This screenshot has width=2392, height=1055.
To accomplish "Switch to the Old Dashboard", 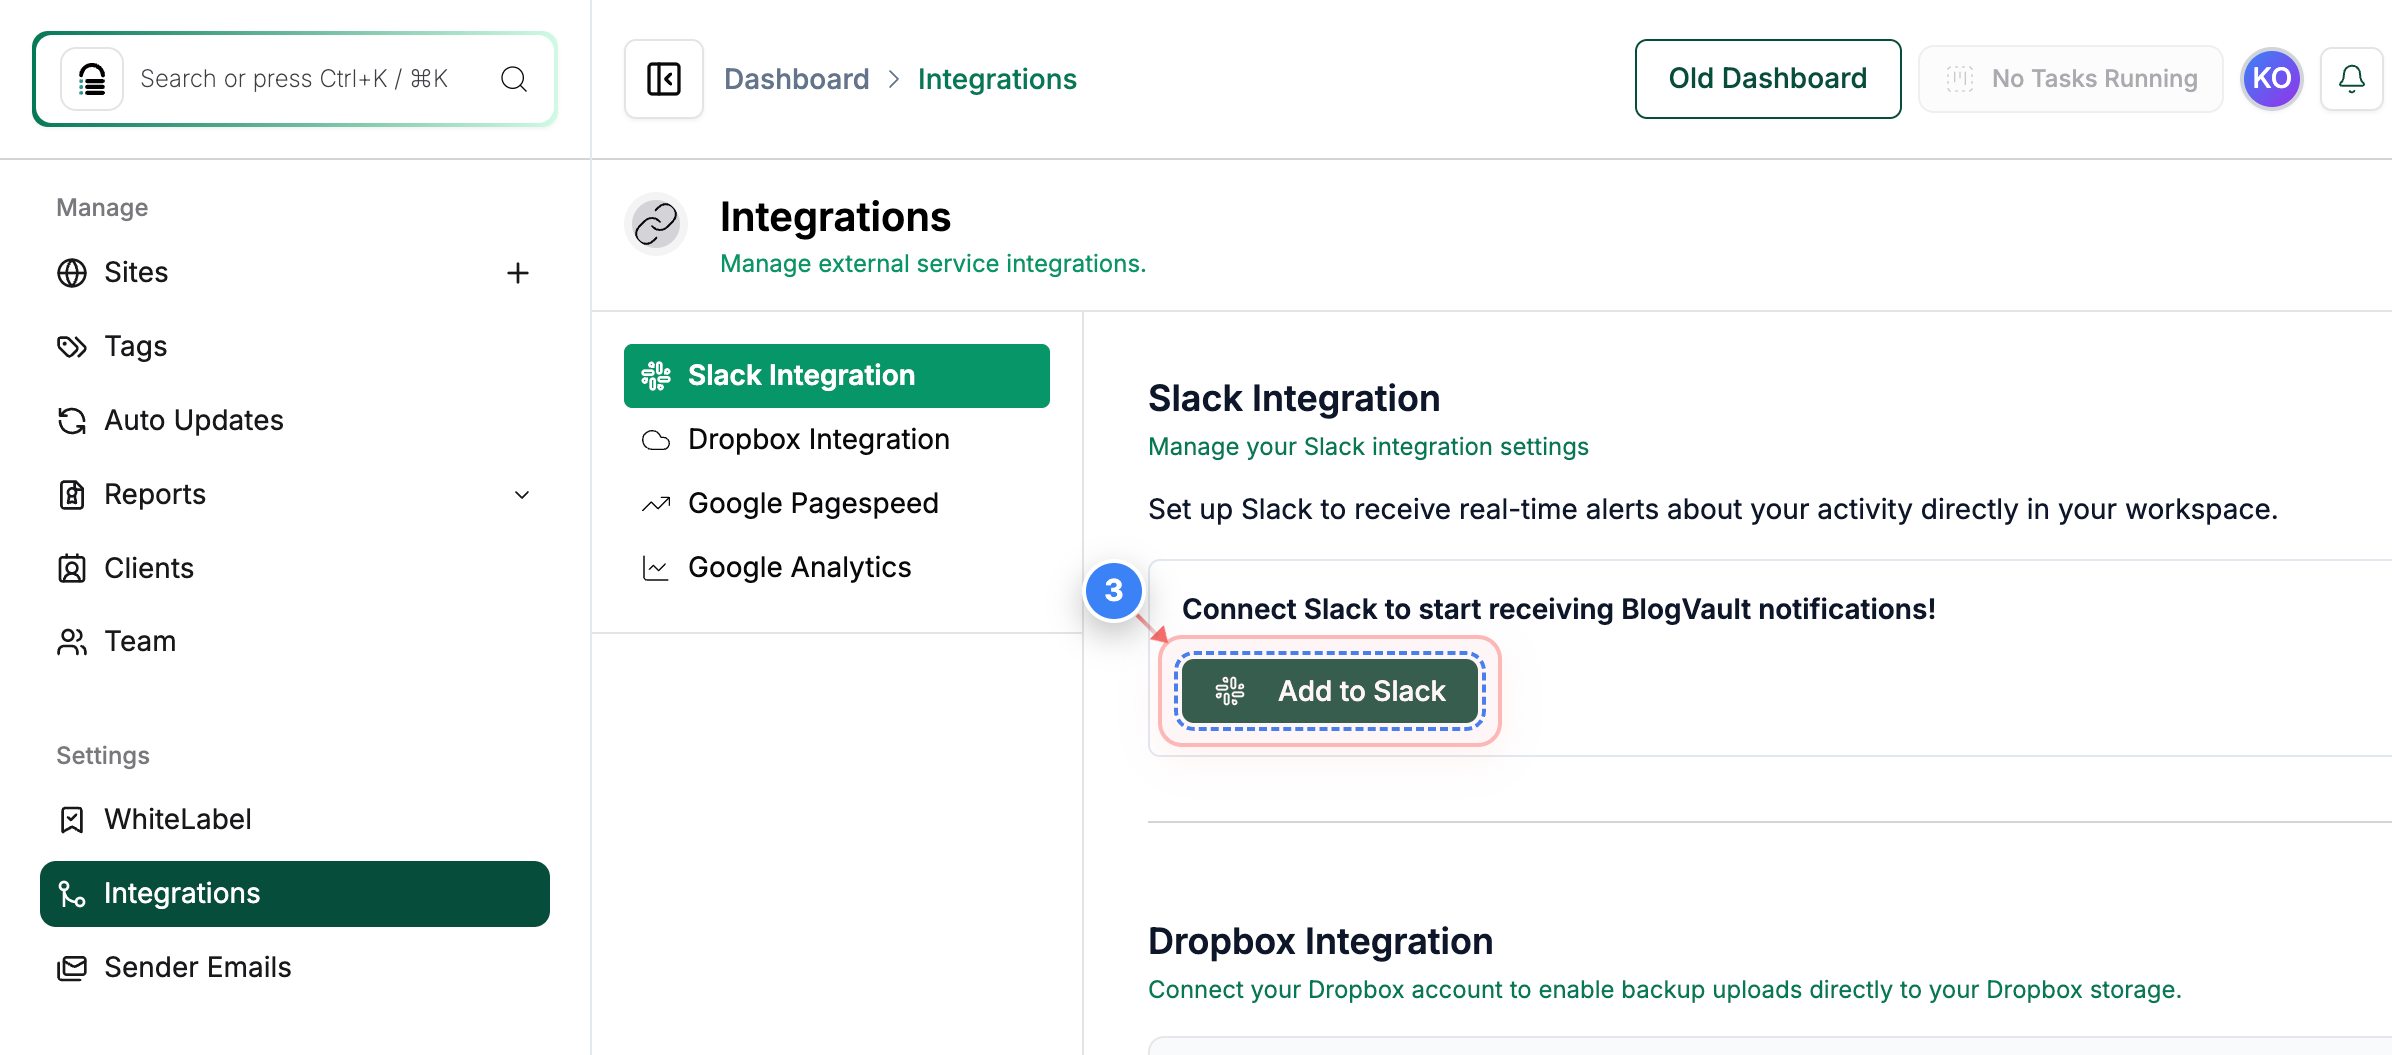I will (1767, 78).
